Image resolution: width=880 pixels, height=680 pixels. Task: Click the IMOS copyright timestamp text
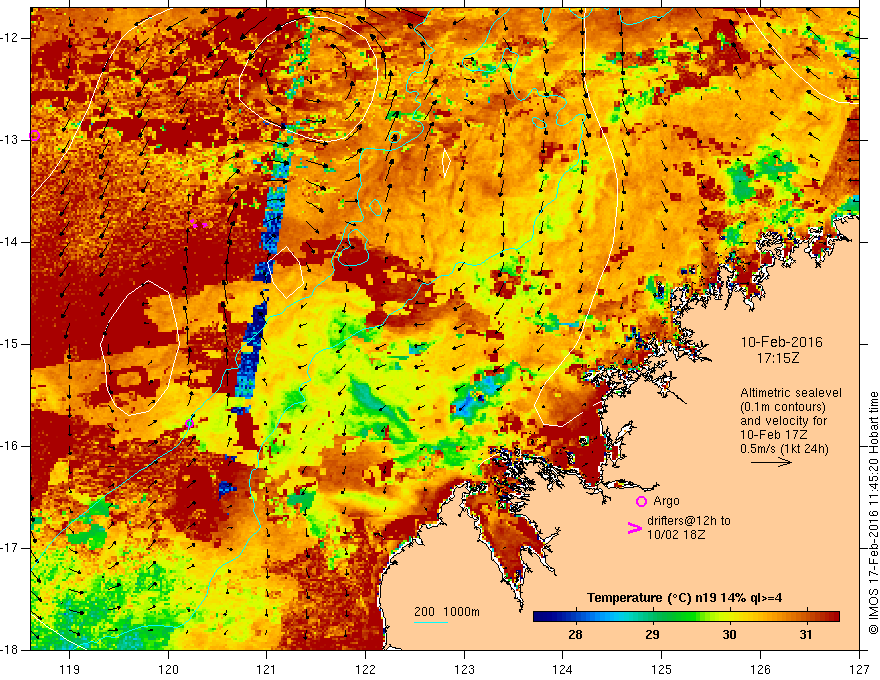873,513
